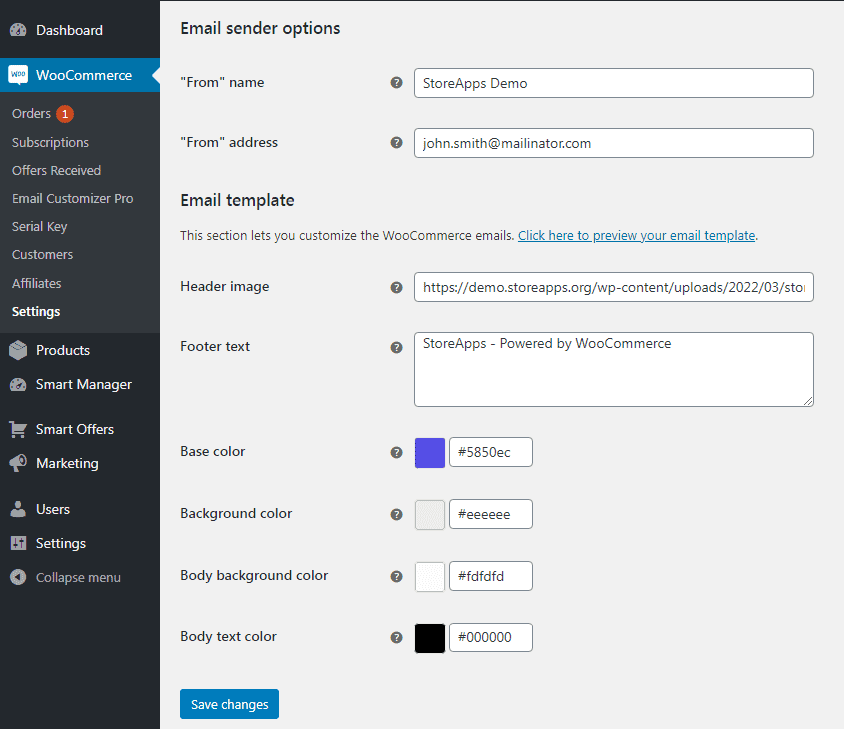
Task: Click the Marketing megaphone icon
Action: pos(18,463)
